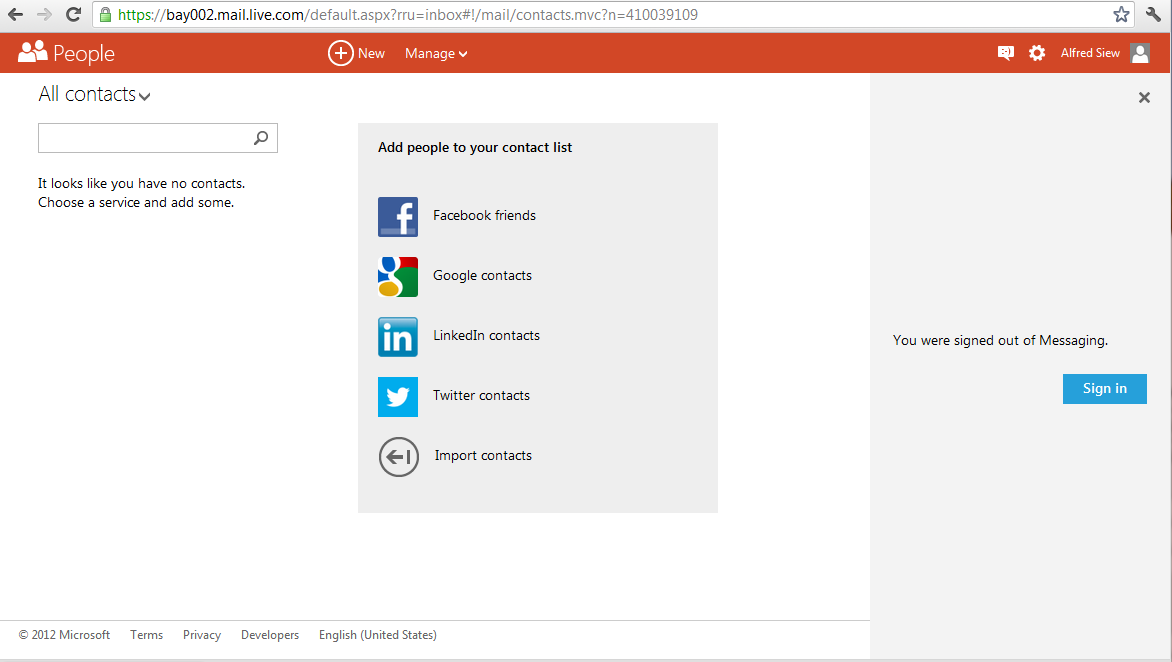1172x662 pixels.
Task: Click 'You were signed out of Messaging.' text
Action: (1000, 340)
